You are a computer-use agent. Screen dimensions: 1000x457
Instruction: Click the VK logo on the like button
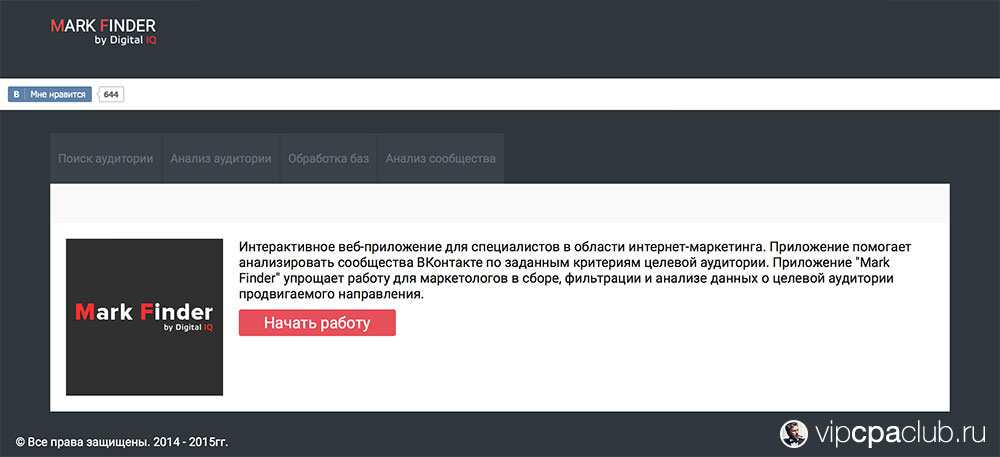(16, 94)
